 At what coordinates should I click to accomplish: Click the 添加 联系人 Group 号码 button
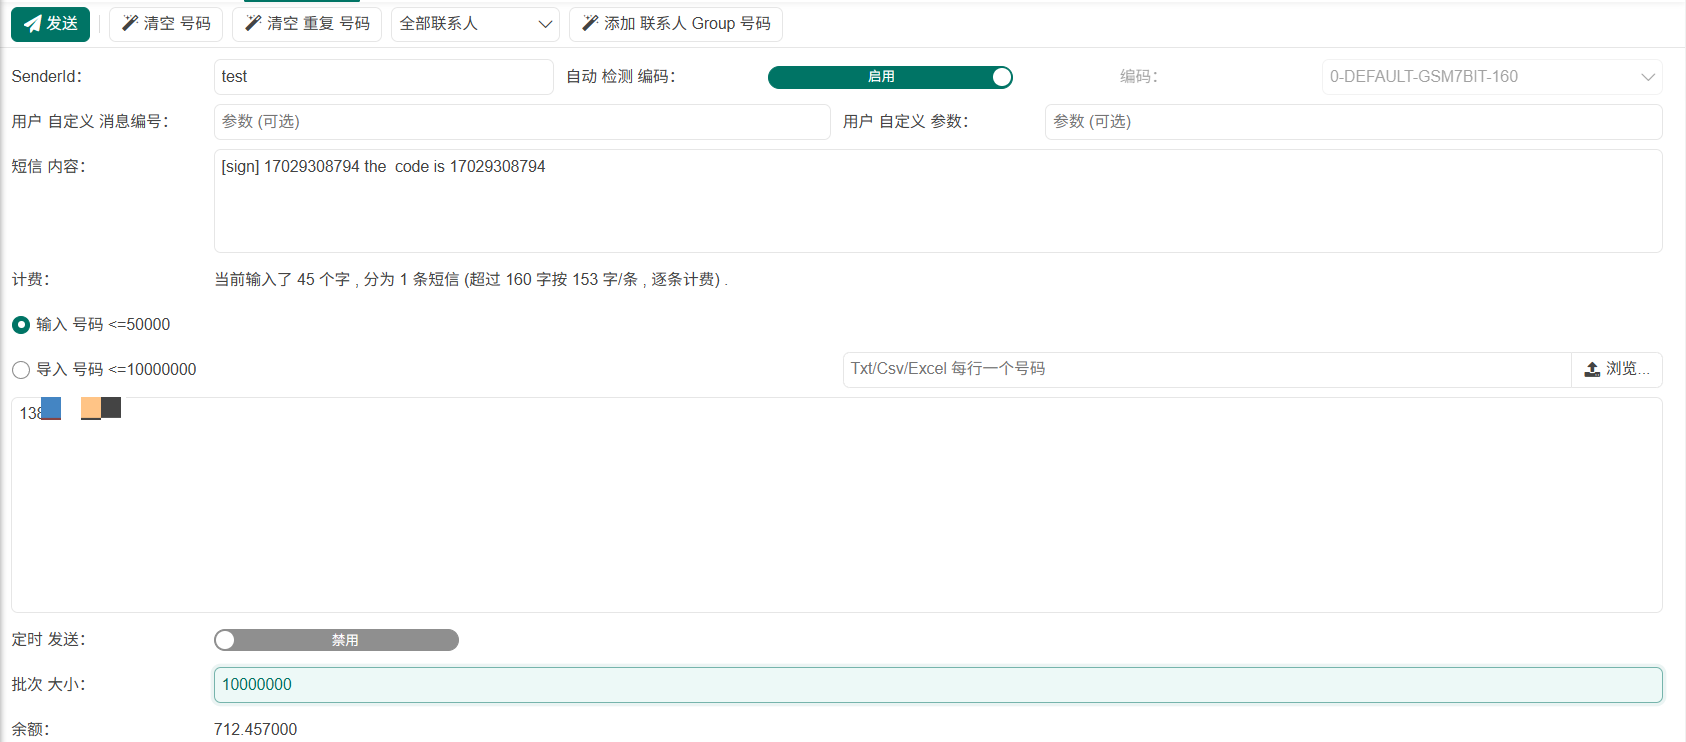(676, 24)
